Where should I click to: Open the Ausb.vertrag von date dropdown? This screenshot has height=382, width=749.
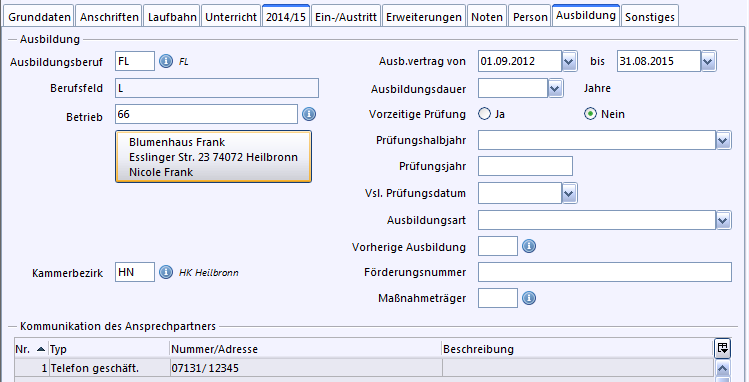569,61
